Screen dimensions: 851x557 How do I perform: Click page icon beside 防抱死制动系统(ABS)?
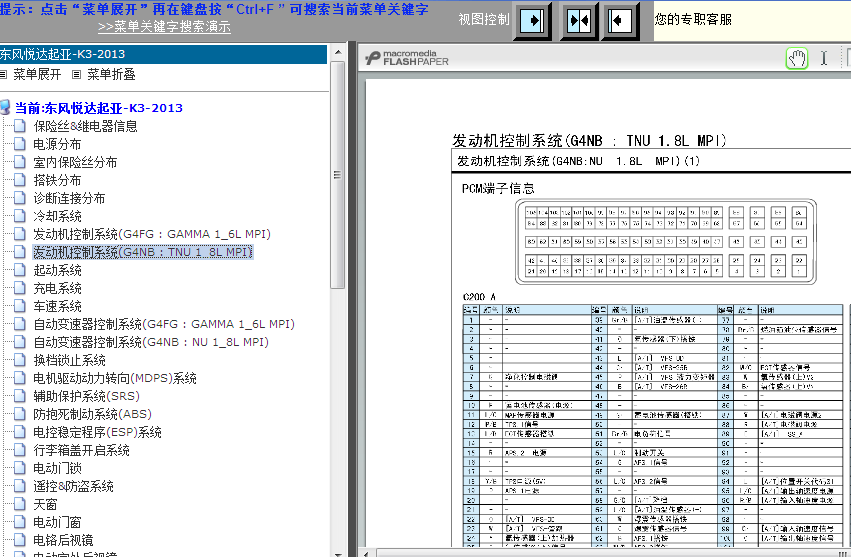[20, 414]
